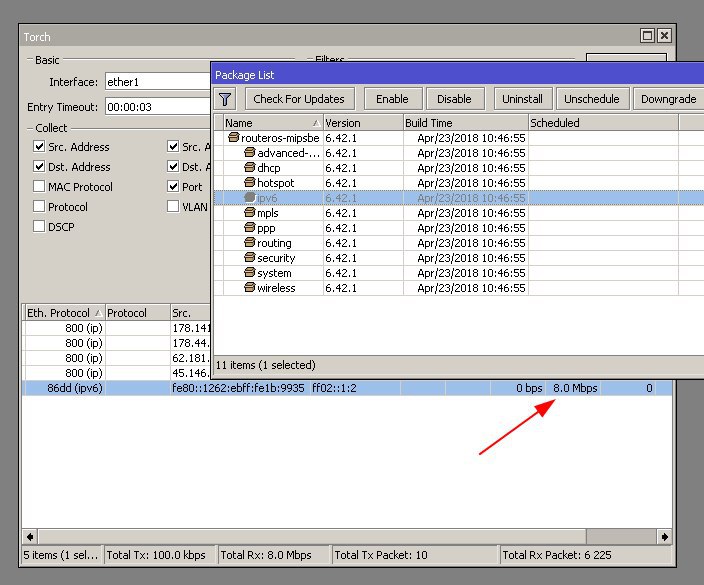Enable the Protocol checkbox
This screenshot has height=585, width=704.
[39, 207]
